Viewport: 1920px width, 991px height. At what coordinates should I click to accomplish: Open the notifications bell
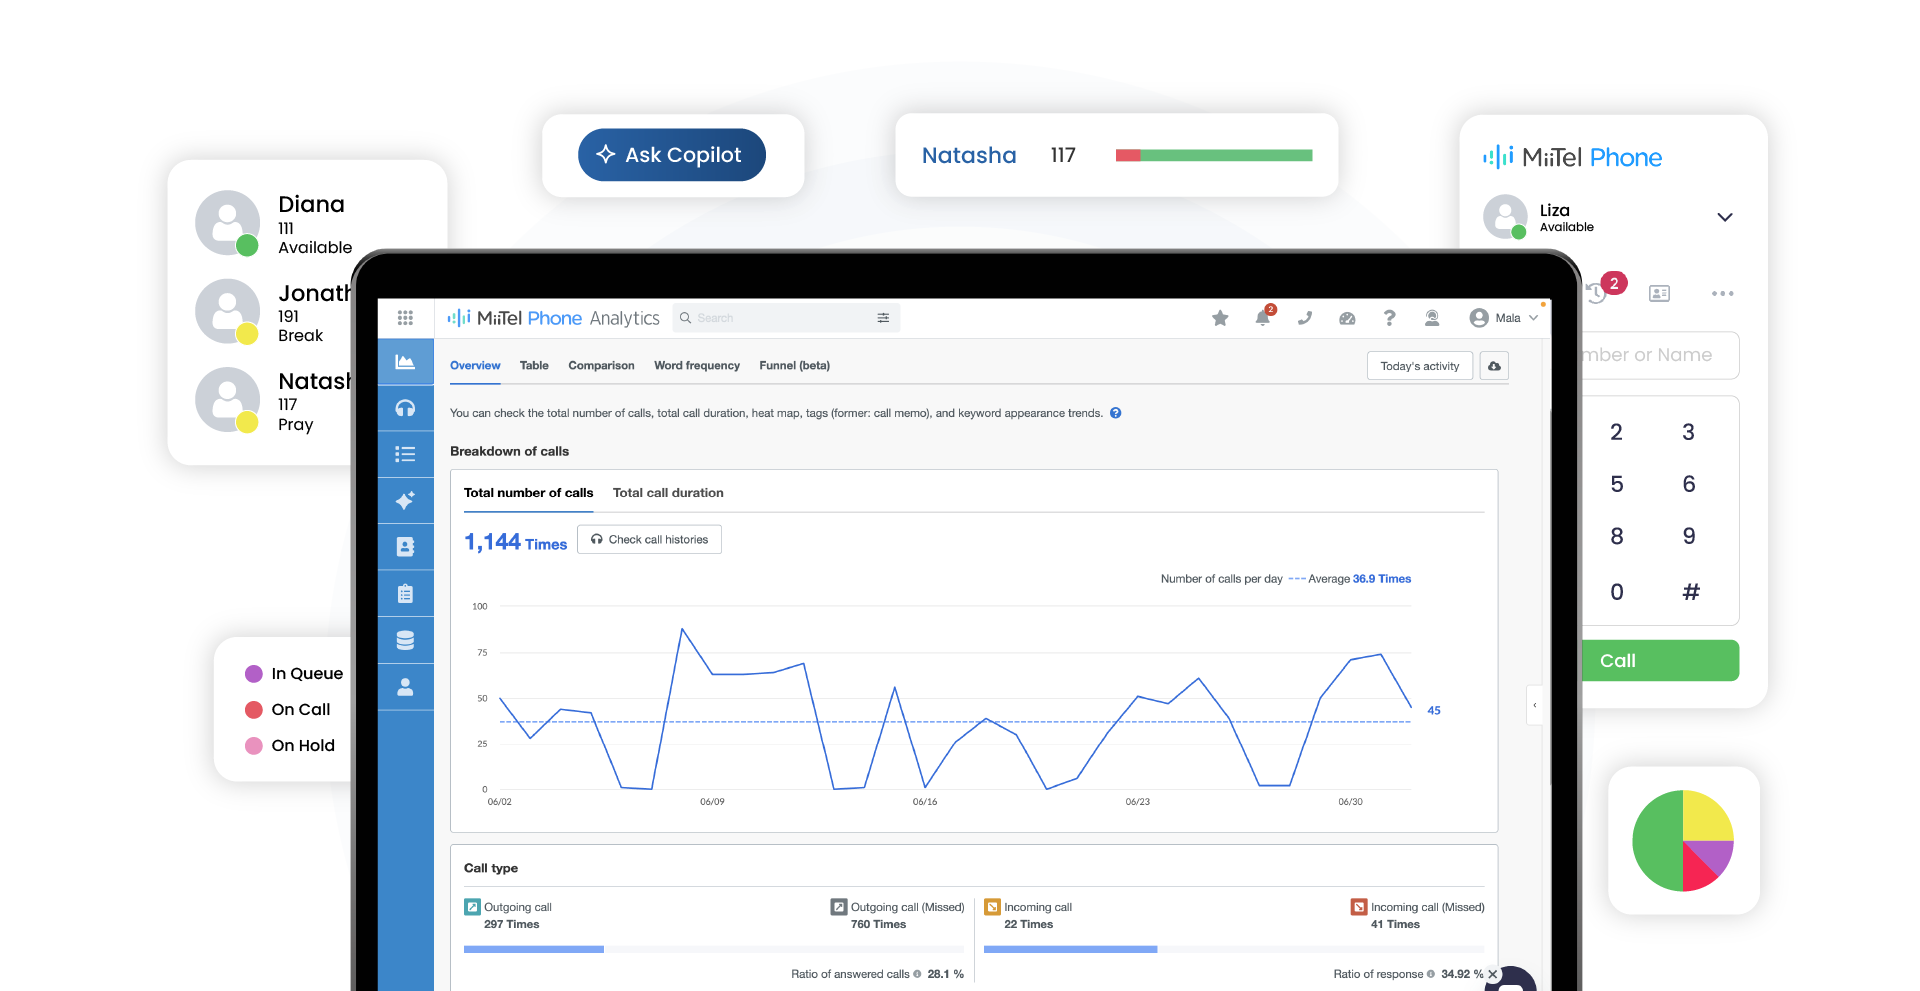pyautogui.click(x=1263, y=318)
